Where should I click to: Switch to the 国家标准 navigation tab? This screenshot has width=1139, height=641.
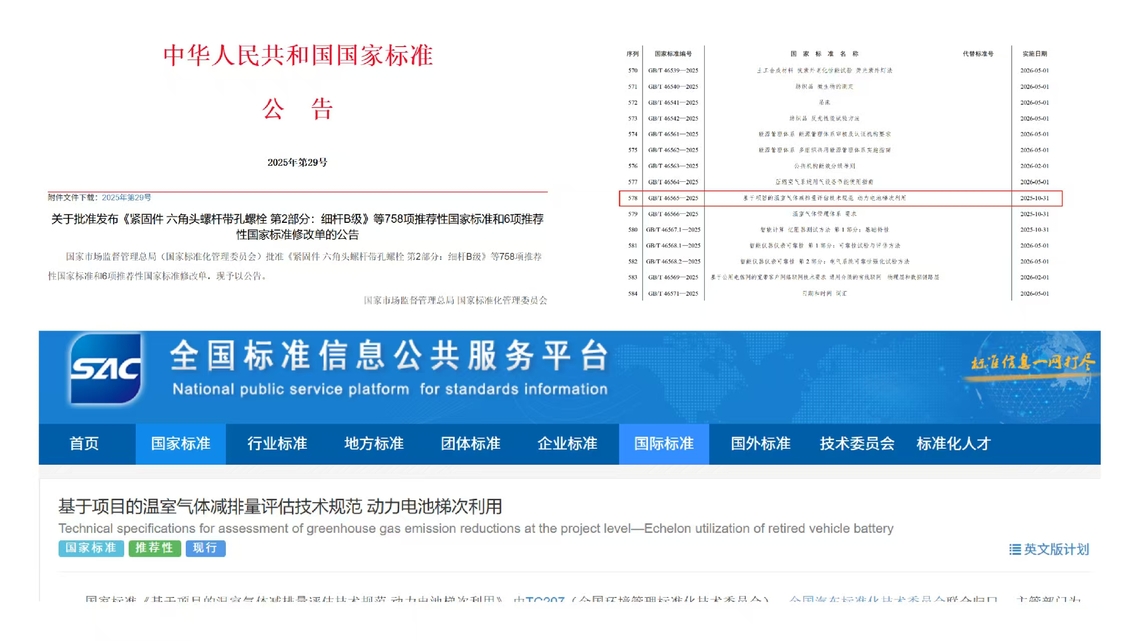click(181, 444)
